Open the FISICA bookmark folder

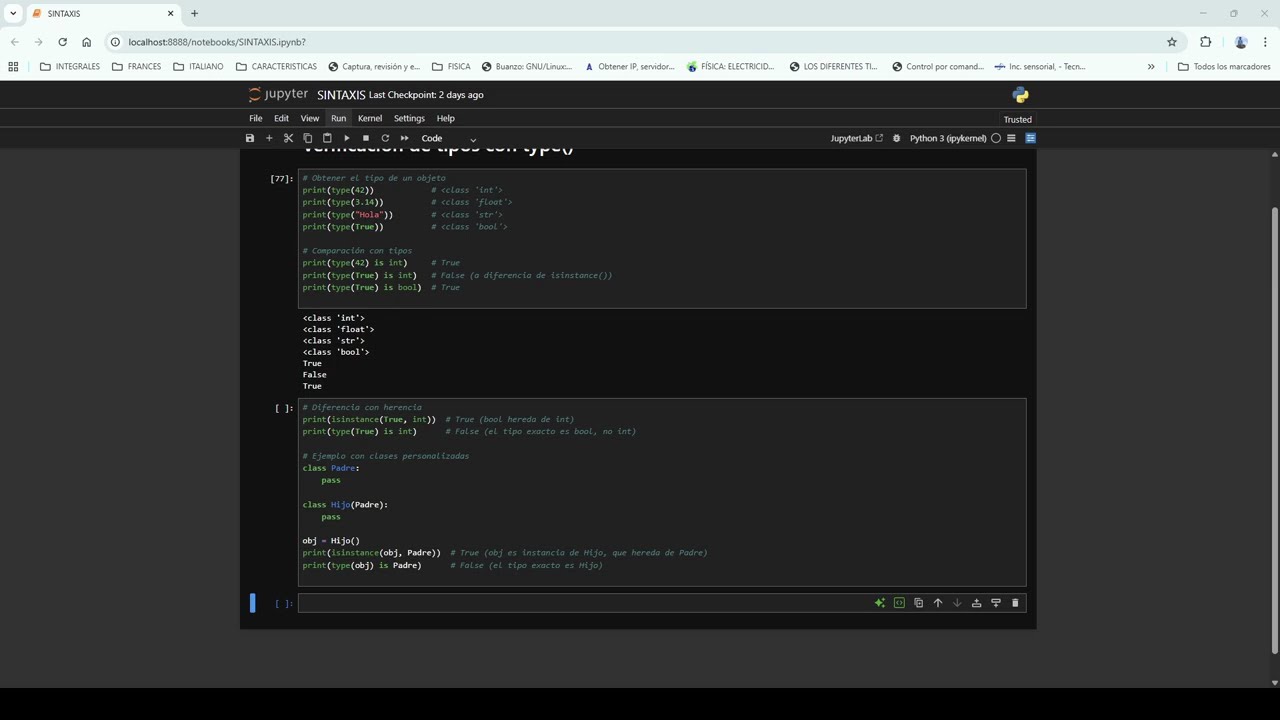pos(451,67)
